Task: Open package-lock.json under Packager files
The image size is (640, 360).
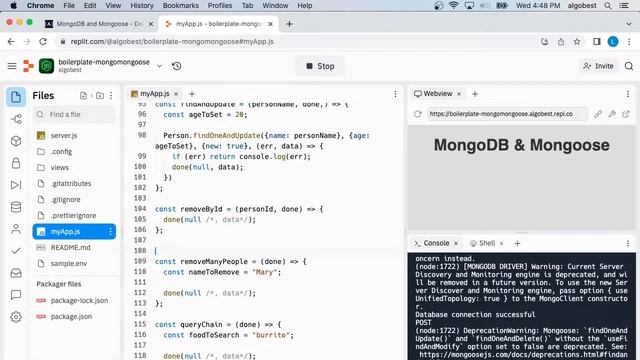Action: click(x=74, y=300)
